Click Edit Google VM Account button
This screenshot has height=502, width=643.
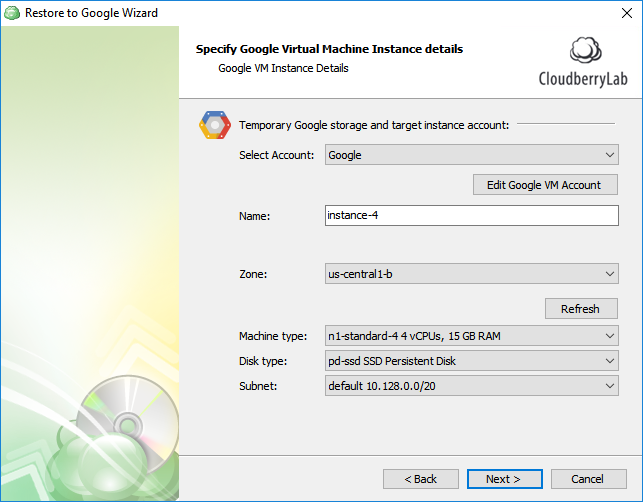(x=545, y=185)
